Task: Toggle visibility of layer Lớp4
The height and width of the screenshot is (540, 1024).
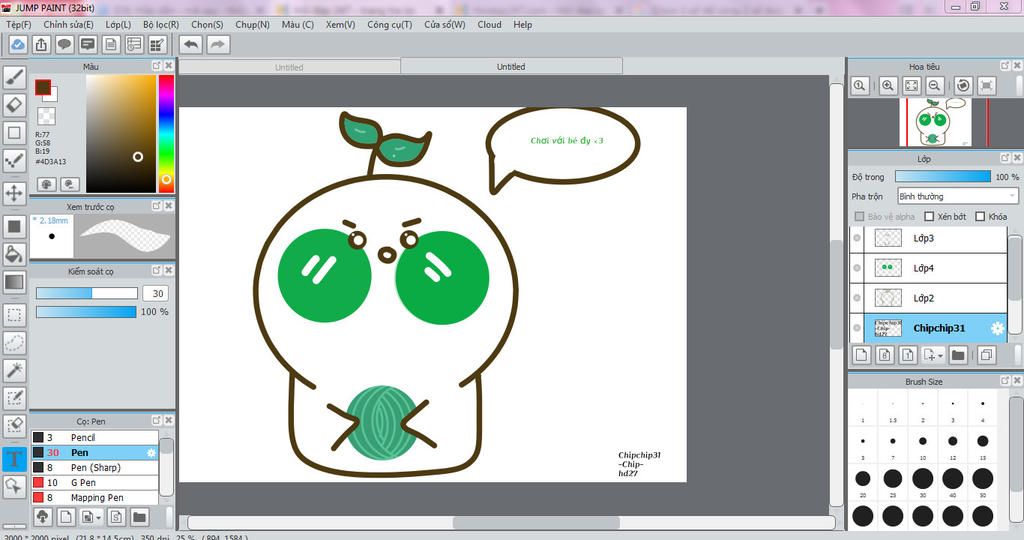Action: click(x=857, y=268)
